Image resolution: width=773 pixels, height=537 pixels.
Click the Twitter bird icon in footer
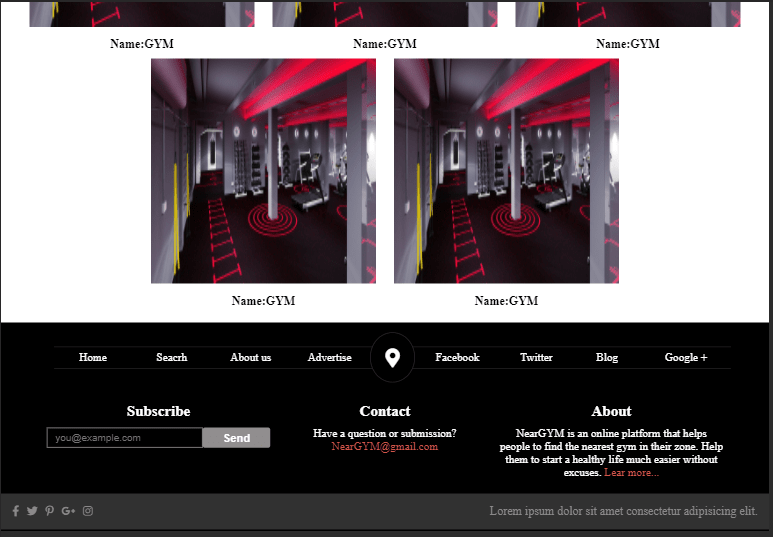click(32, 511)
